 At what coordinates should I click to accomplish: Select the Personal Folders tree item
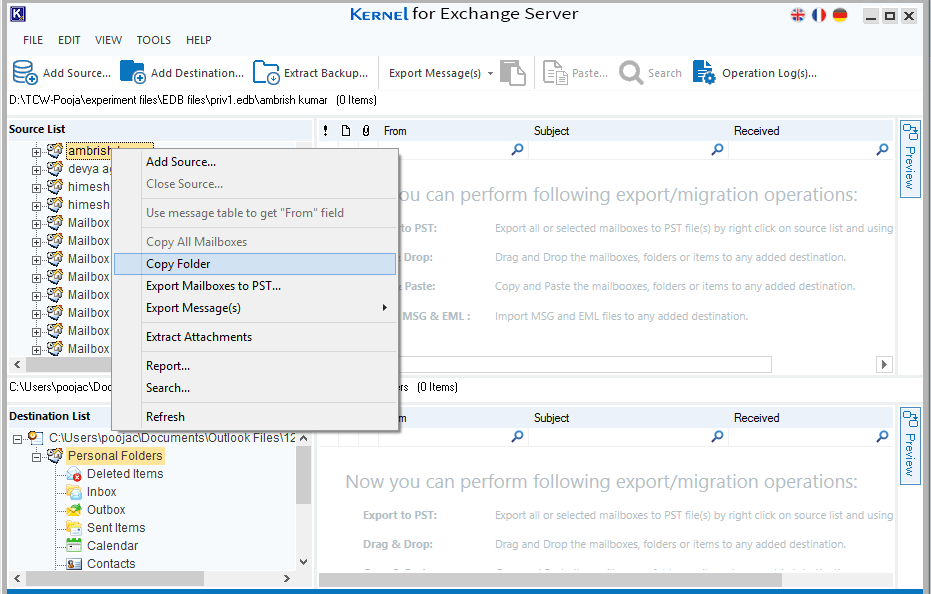tap(115, 456)
